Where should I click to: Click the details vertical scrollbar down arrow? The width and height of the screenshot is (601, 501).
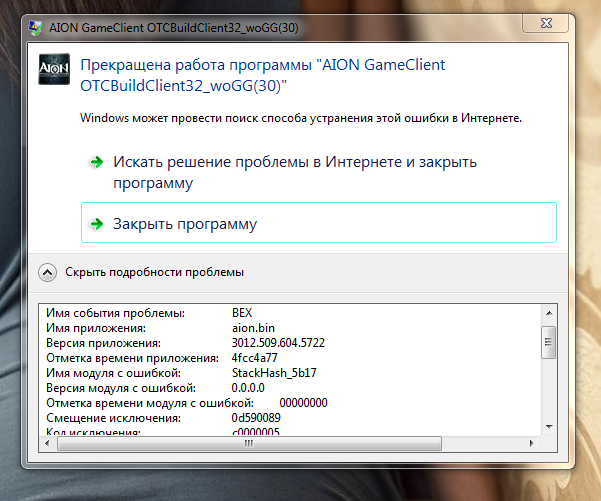pyautogui.click(x=549, y=427)
